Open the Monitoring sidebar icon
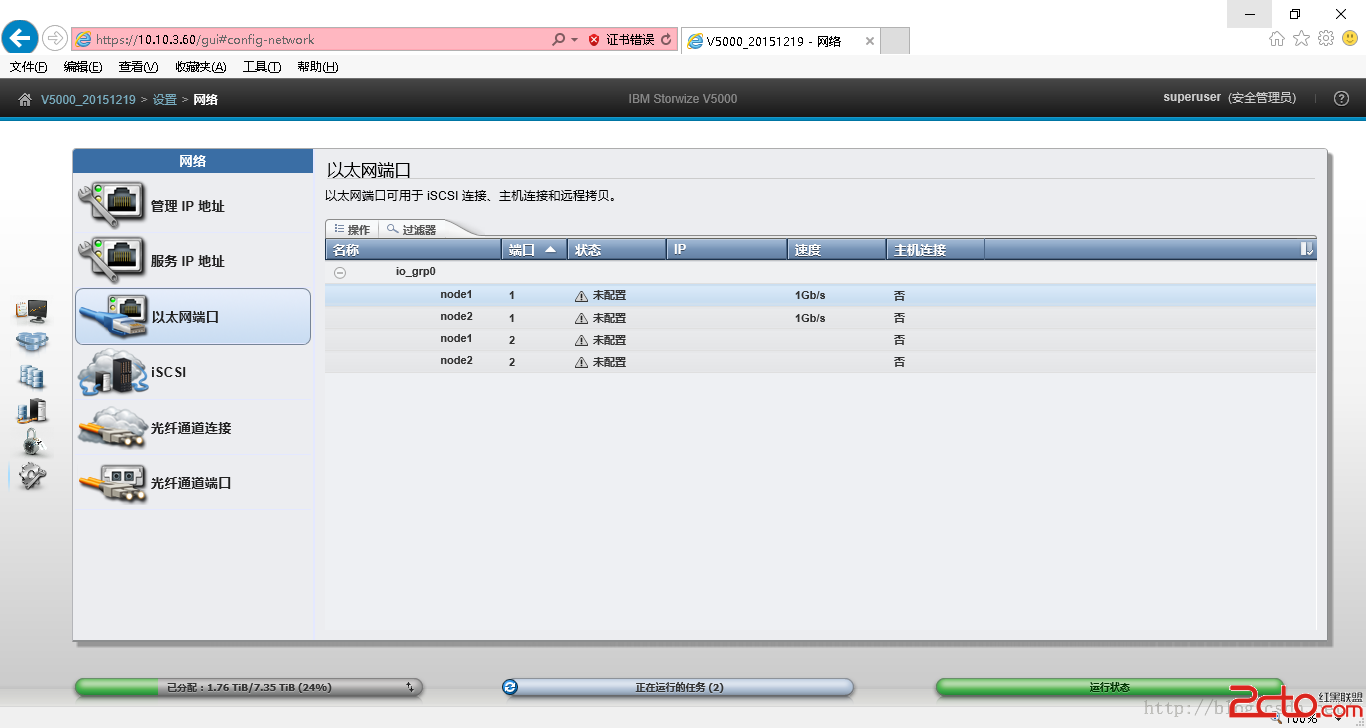Viewport: 1366px width, 728px height. click(32, 311)
